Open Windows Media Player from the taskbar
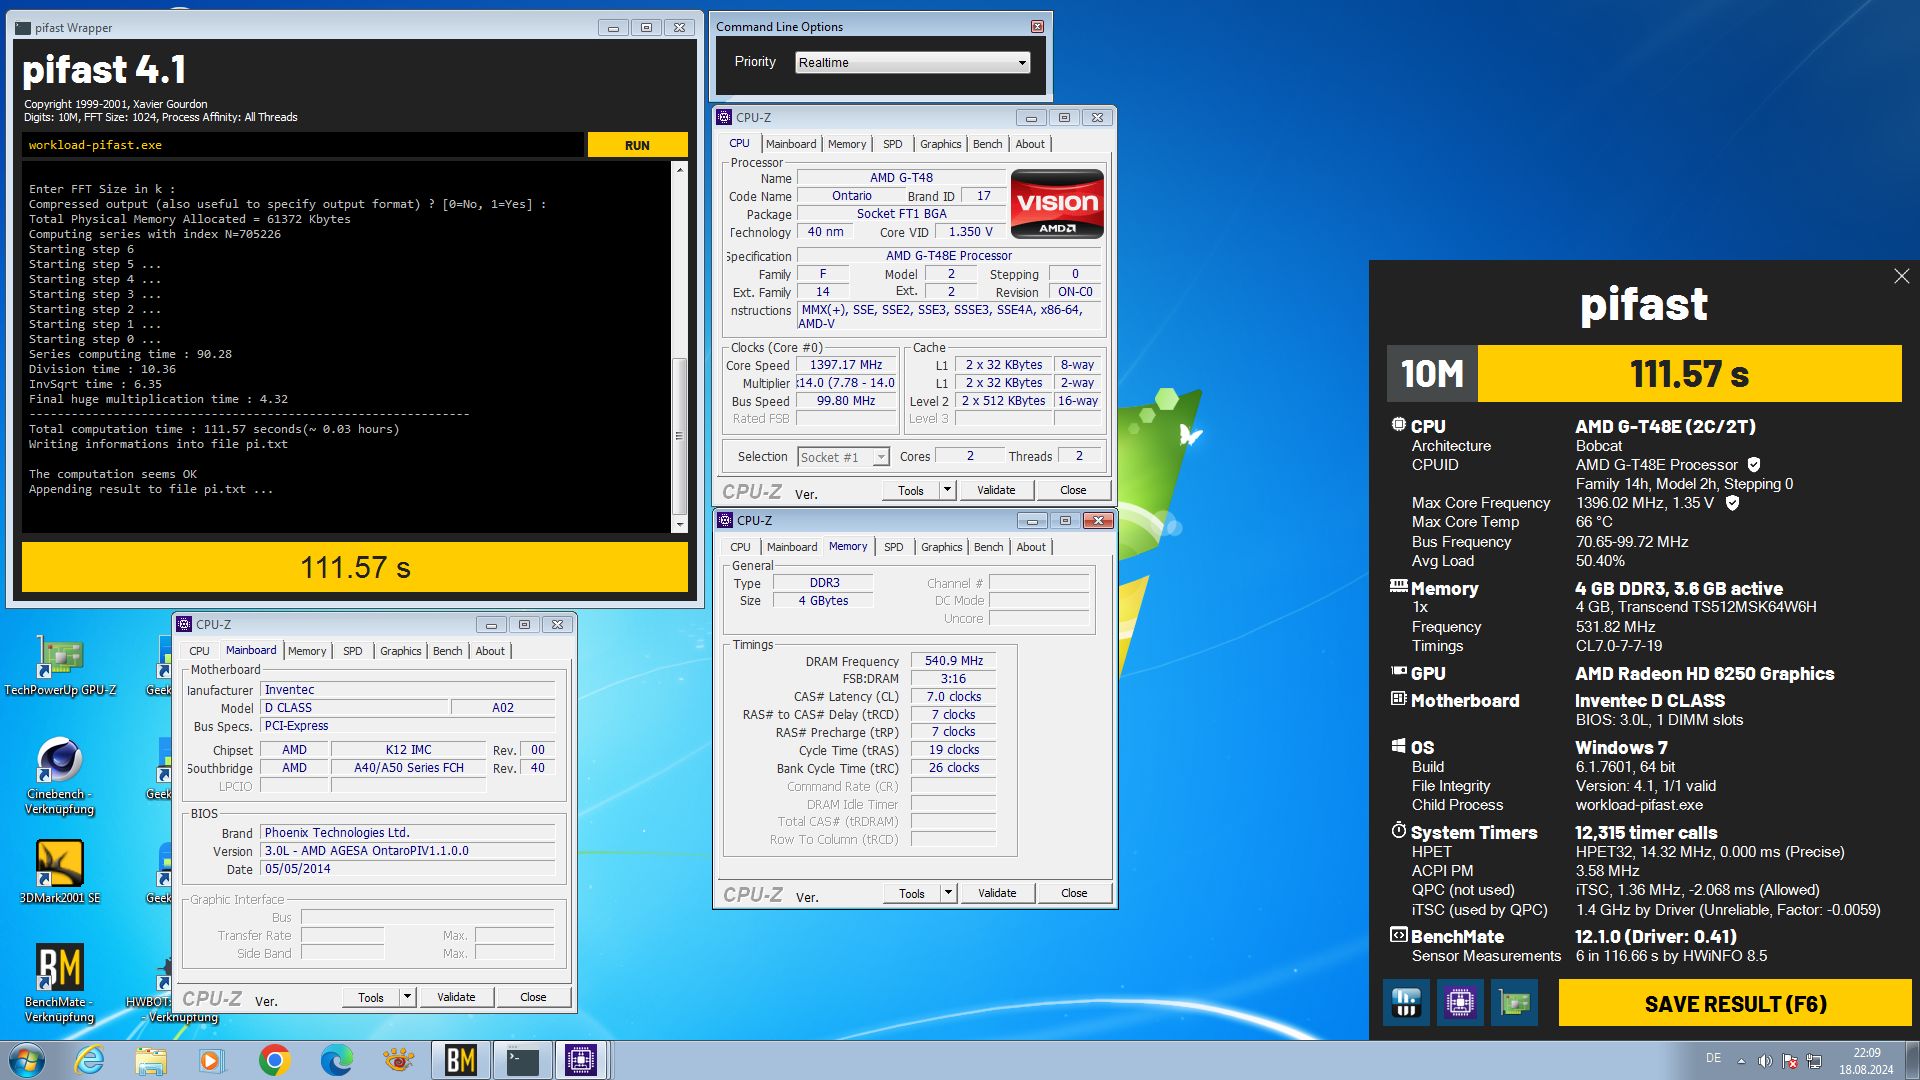Viewport: 1920px width, 1080px height. (x=212, y=1060)
